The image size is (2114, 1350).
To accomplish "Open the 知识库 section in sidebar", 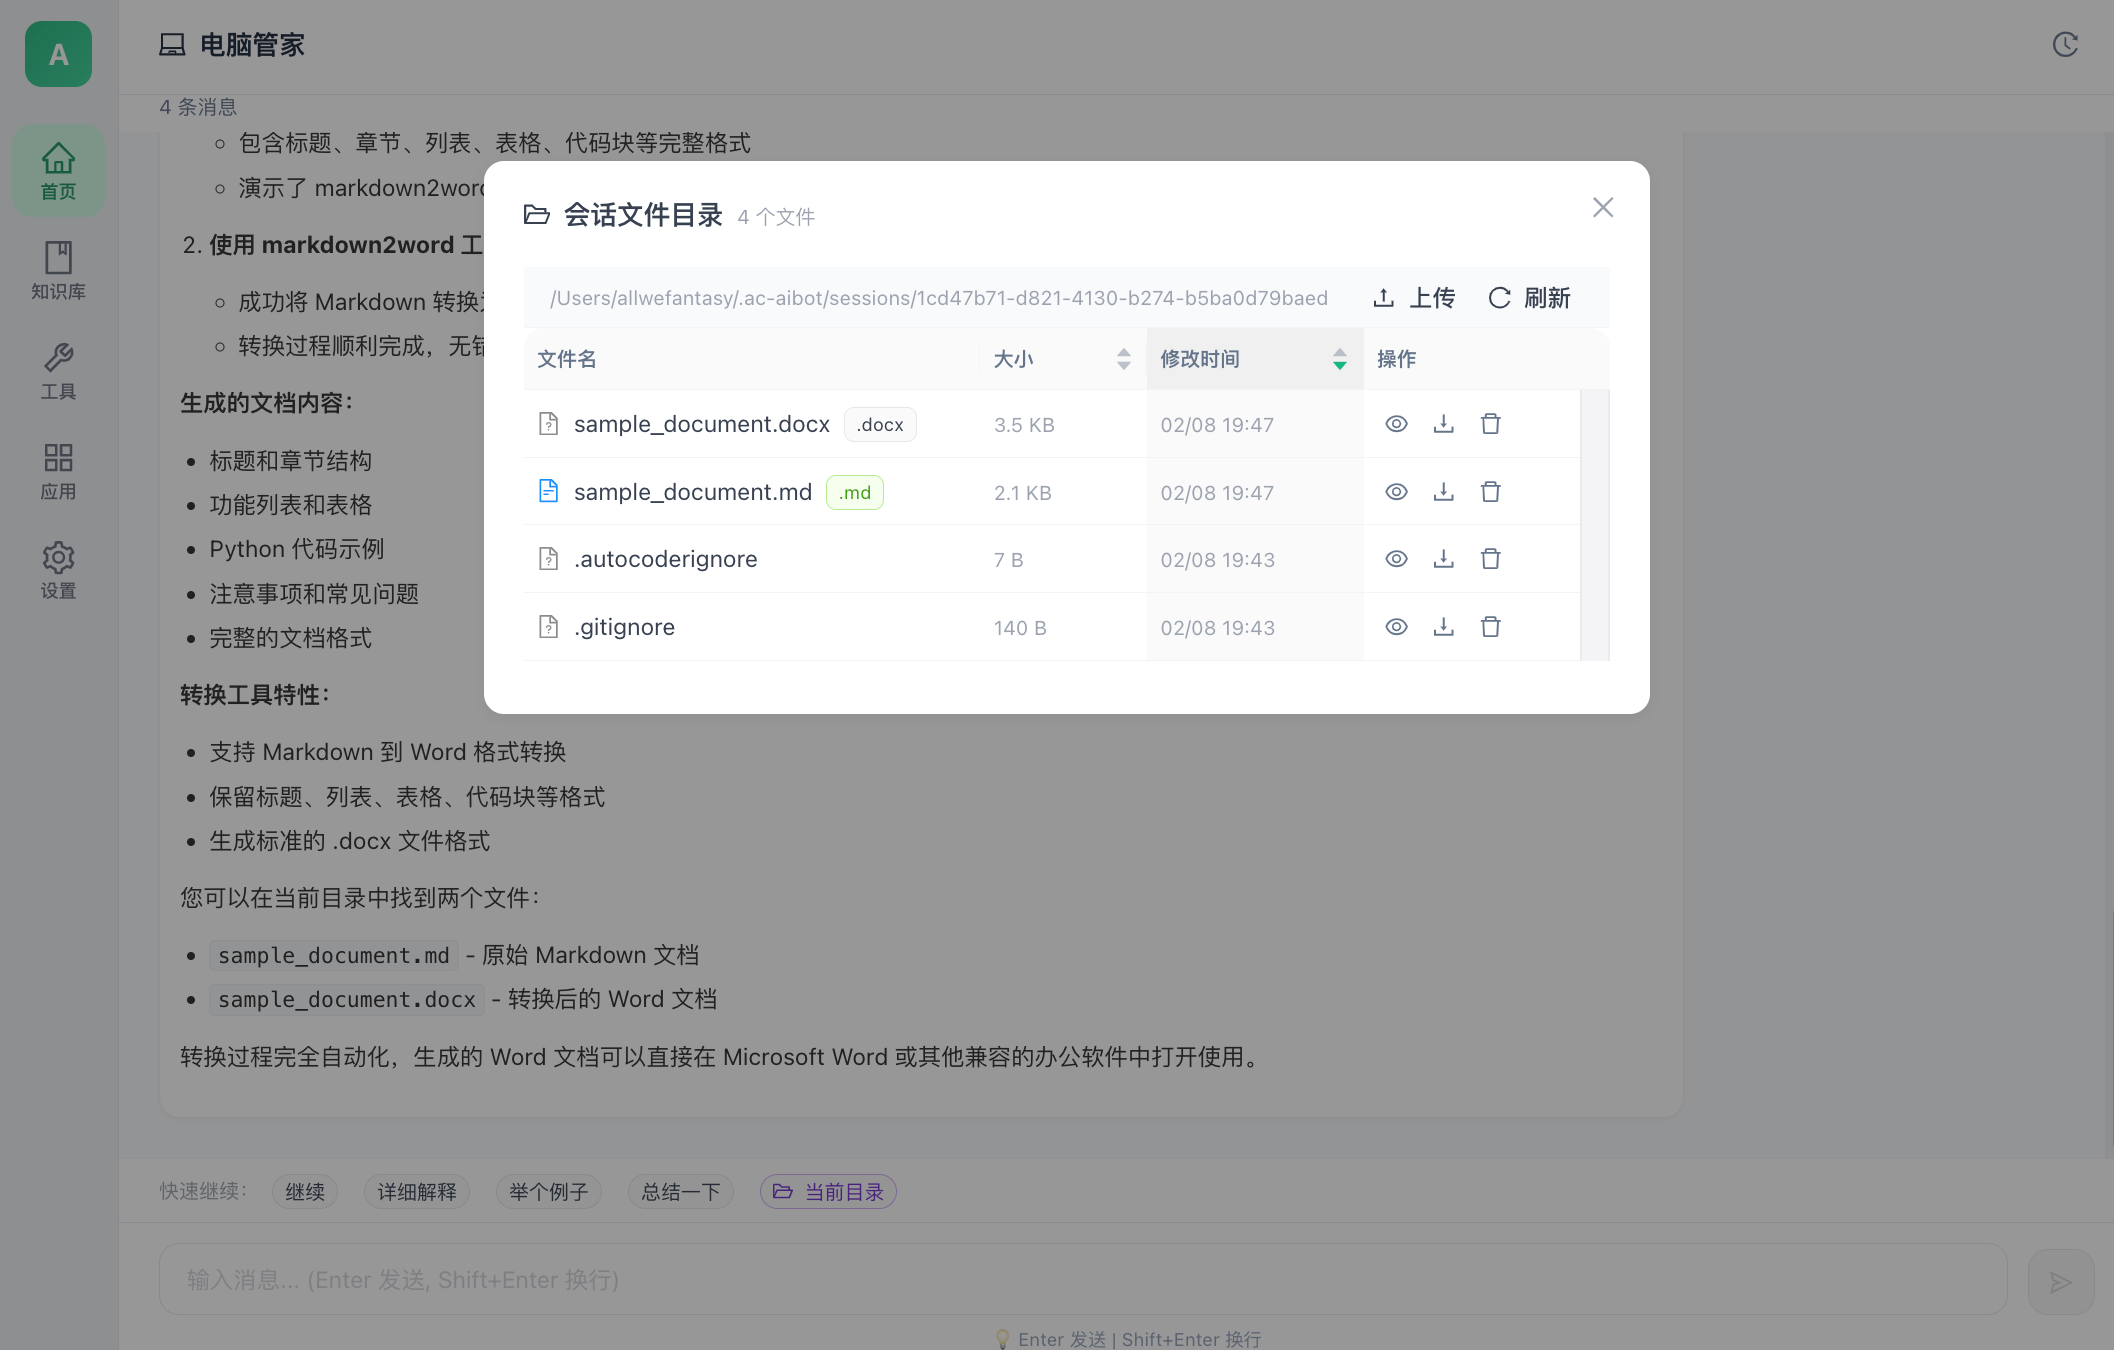I will pos(57,270).
